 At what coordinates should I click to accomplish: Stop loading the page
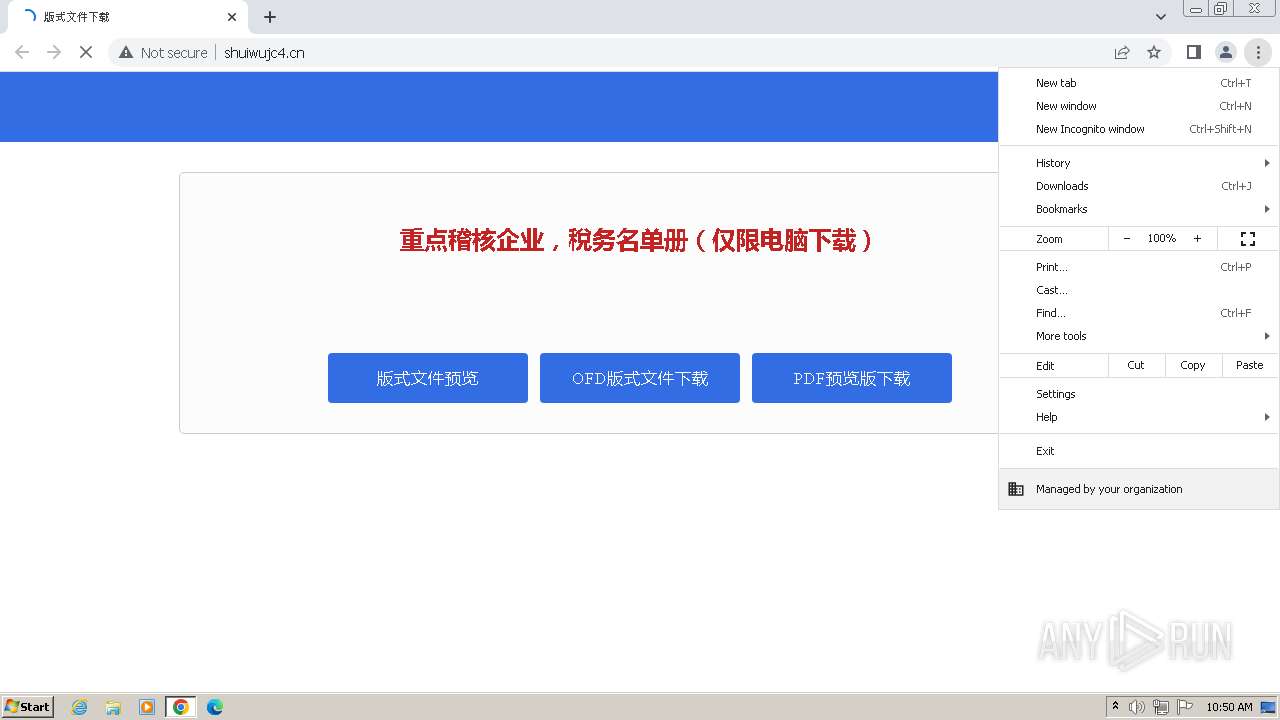[86, 52]
